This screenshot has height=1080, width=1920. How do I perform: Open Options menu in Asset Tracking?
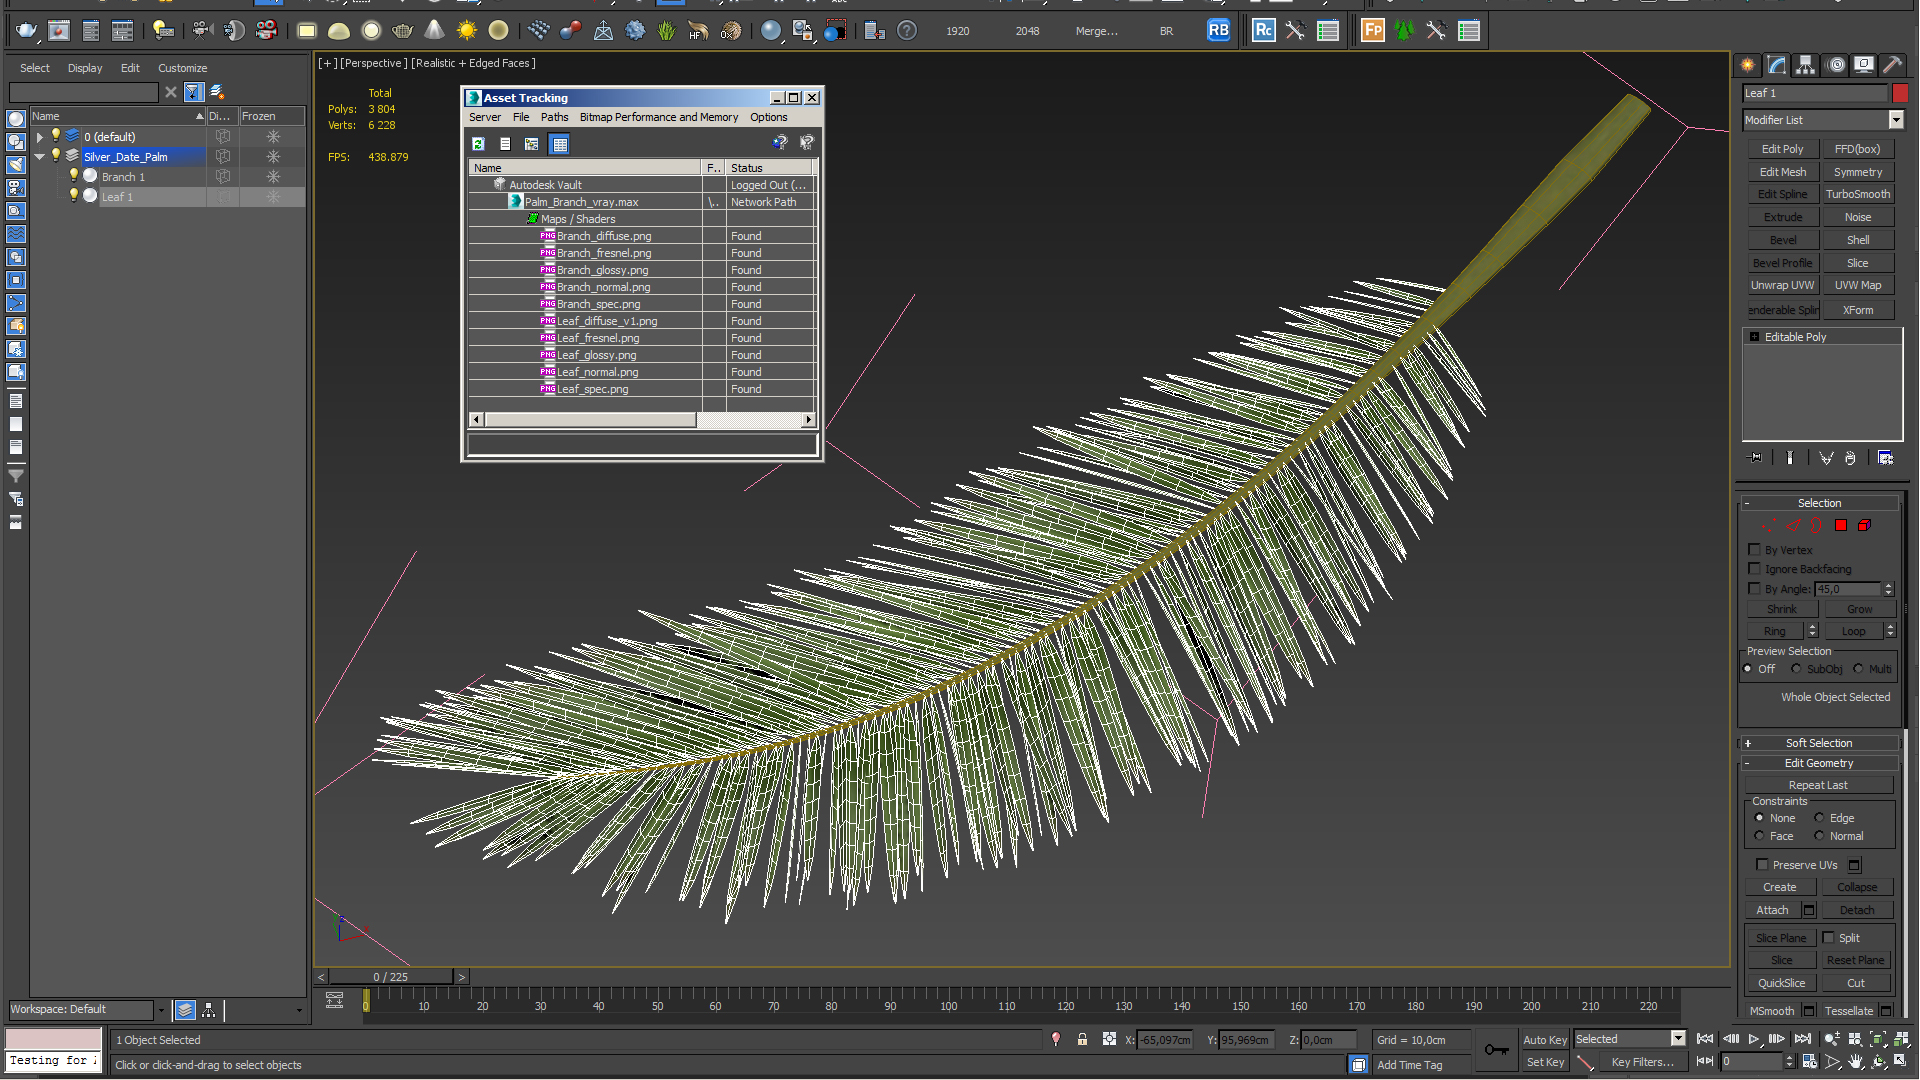pyautogui.click(x=769, y=117)
